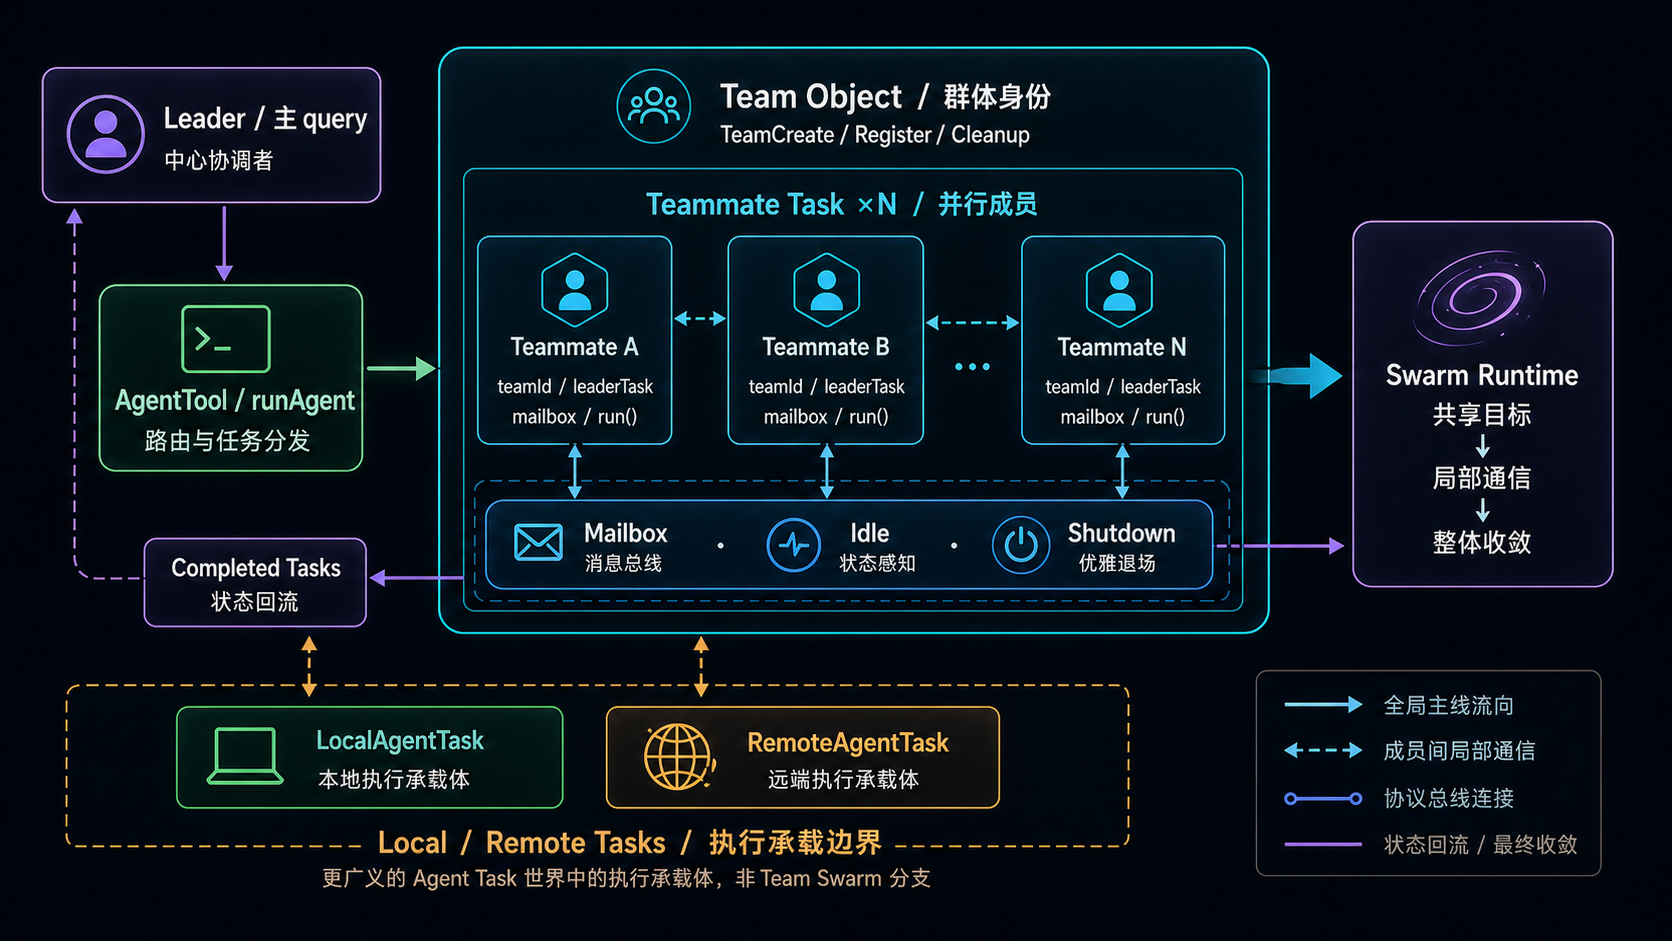
Task: Click the Teammate A hexagon avatar icon
Action: pos(575,291)
